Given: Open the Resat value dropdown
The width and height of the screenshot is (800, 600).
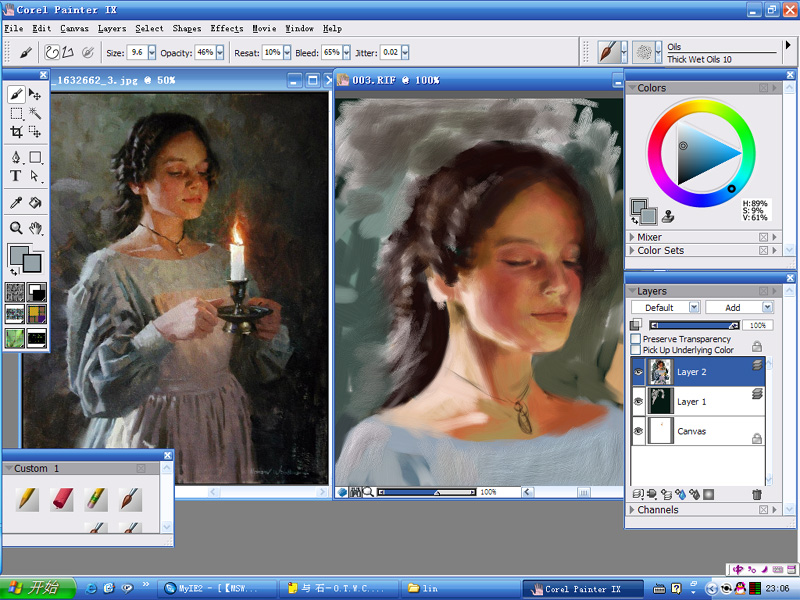Looking at the screenshot, I should pyautogui.click(x=287, y=52).
